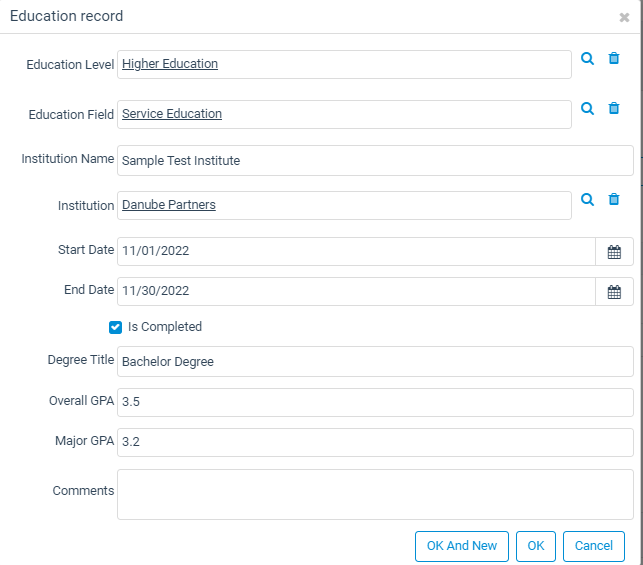Screen dimensions: 643x565
Task: Click into the End Date field
Action: tap(356, 292)
